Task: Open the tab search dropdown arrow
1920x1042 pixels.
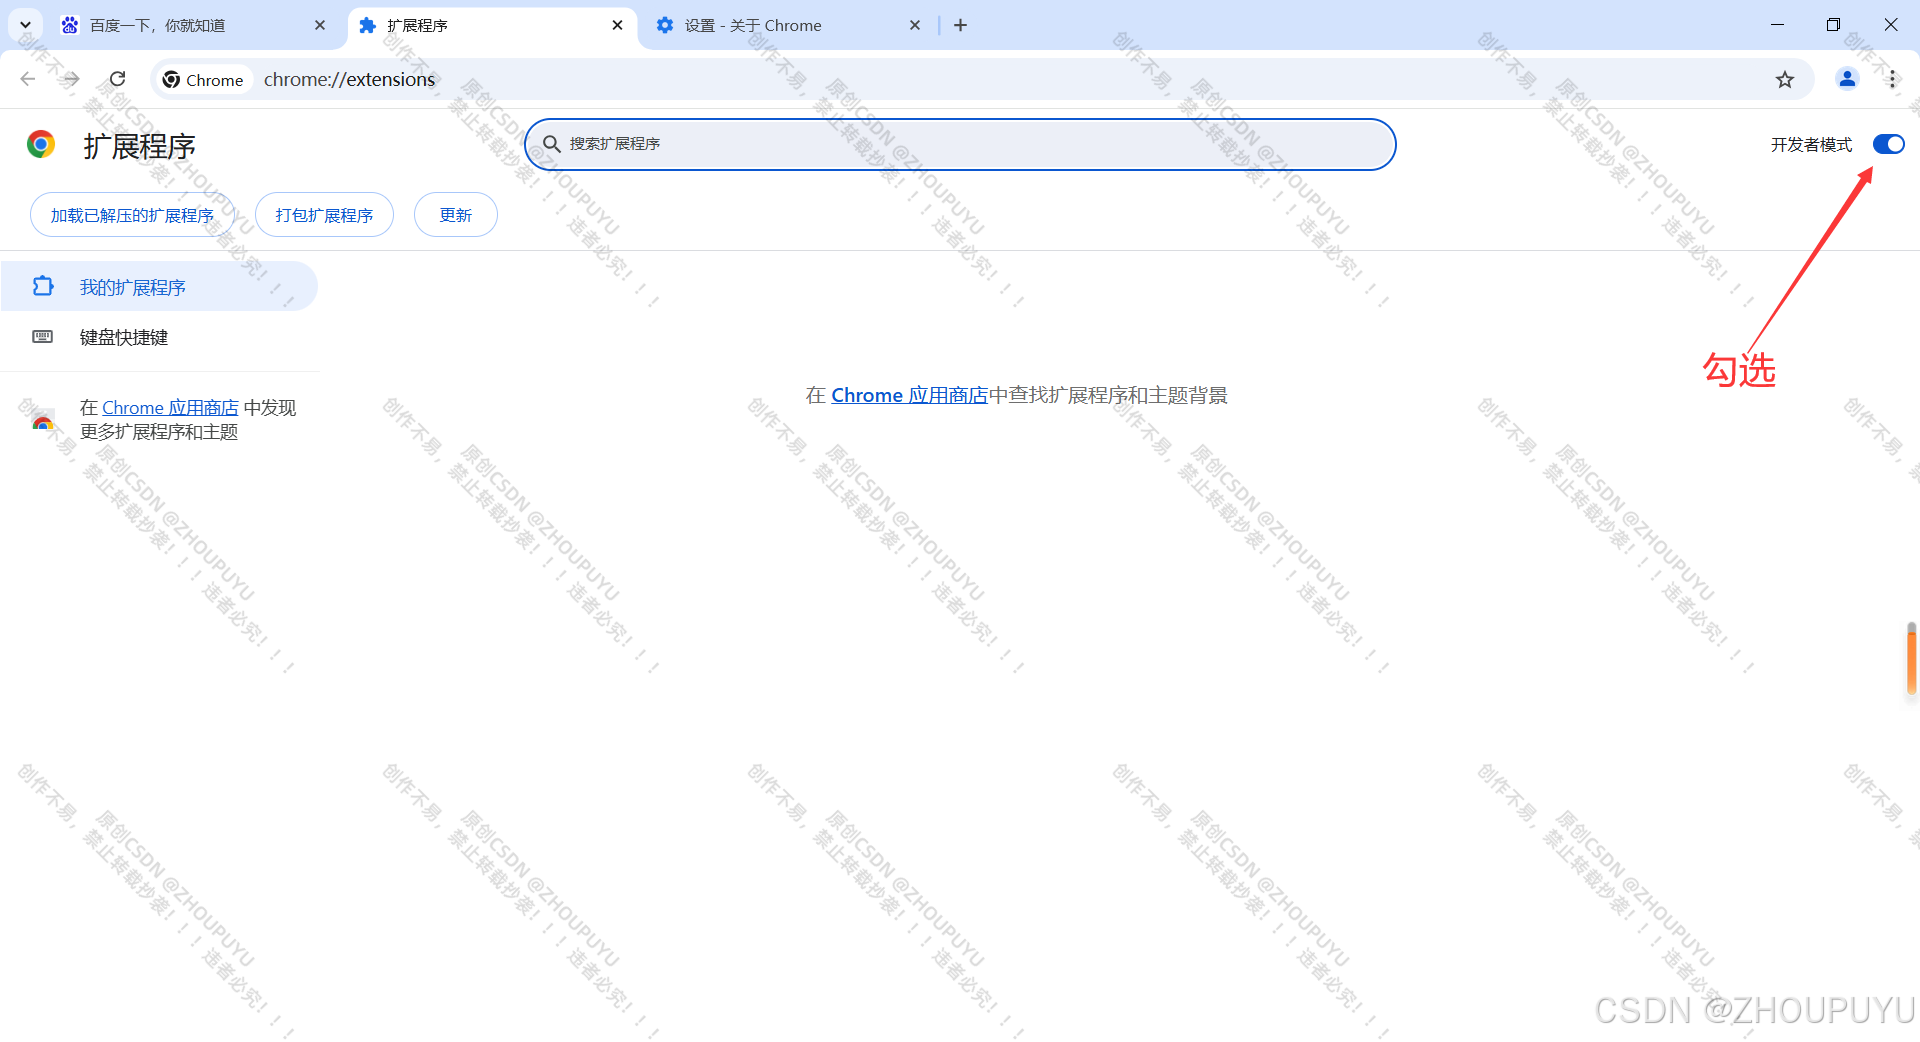Action: pos(26,25)
